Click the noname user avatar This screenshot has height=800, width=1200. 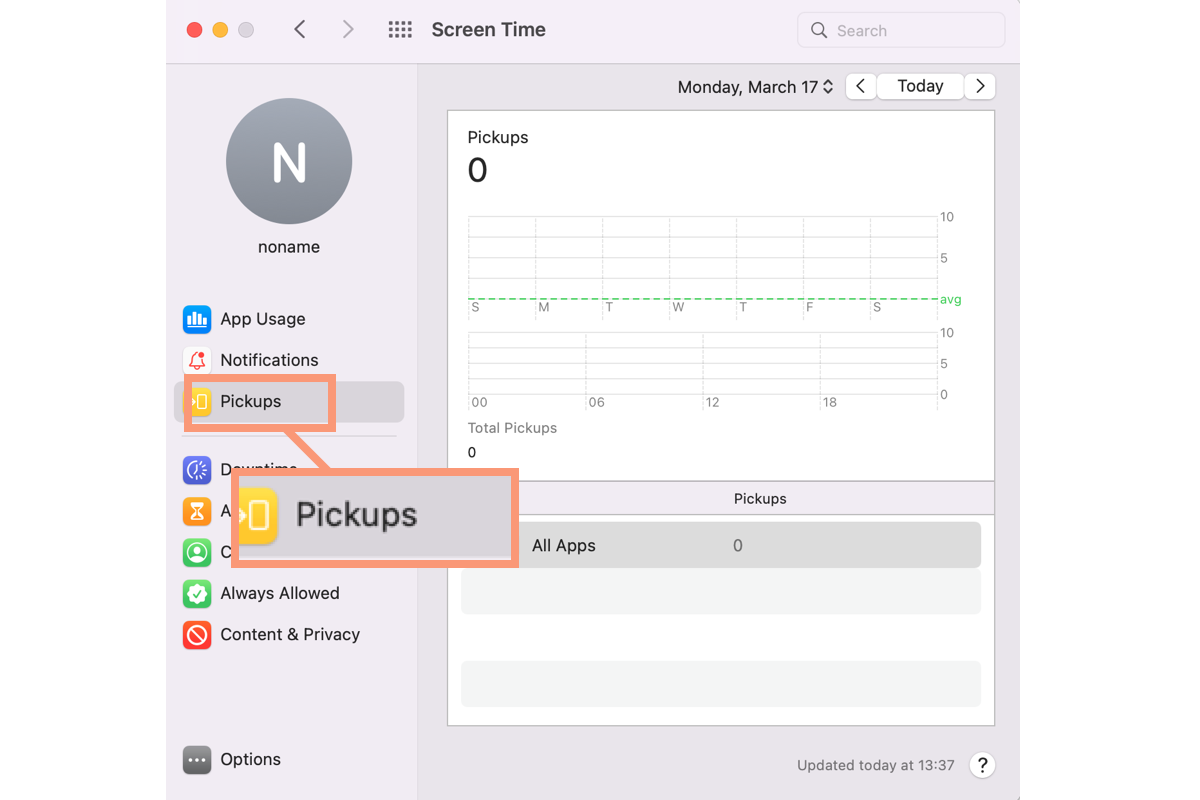[289, 161]
